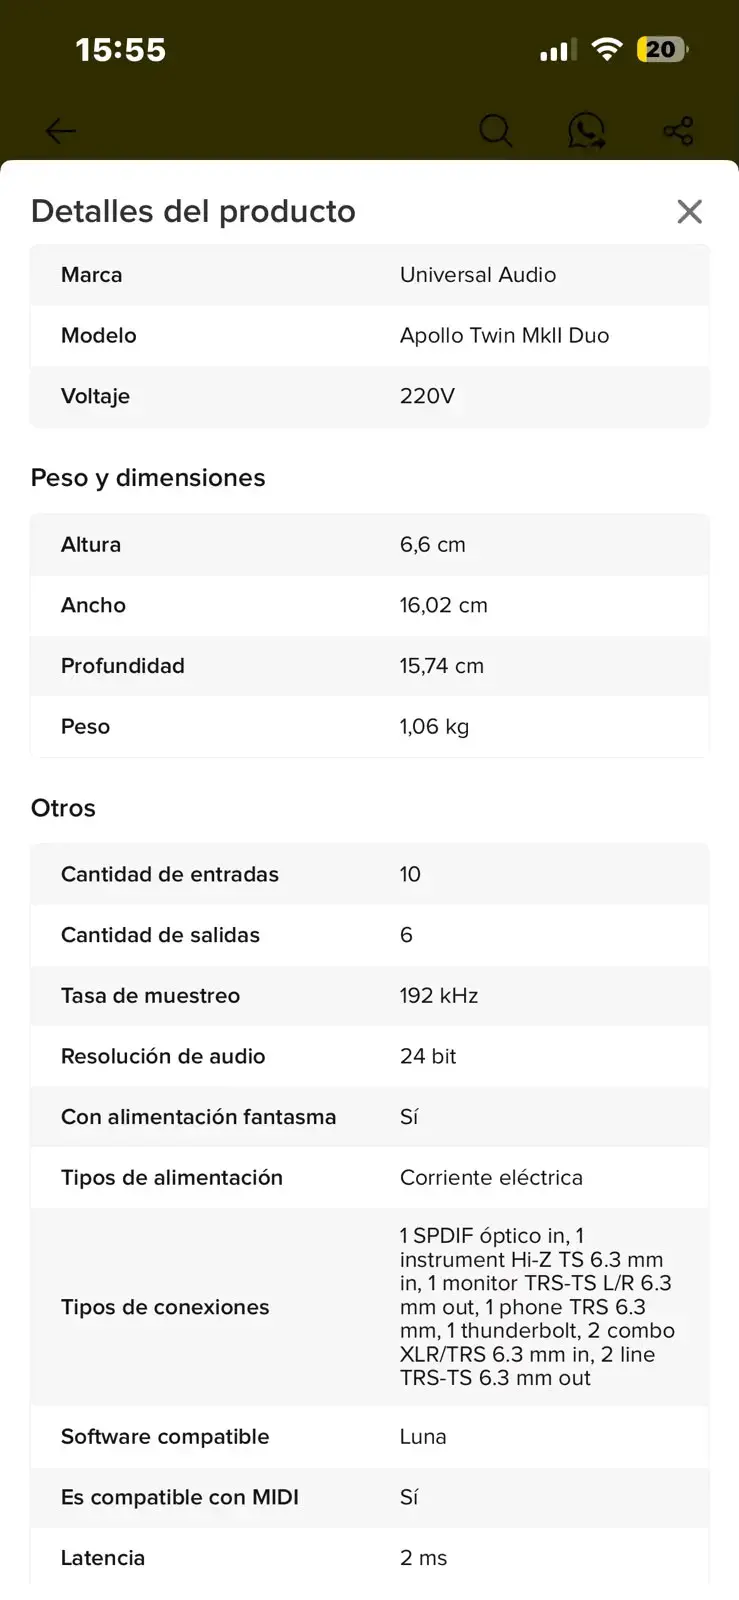
Task: Tap the cellular signal bars icon
Action: tap(557, 50)
